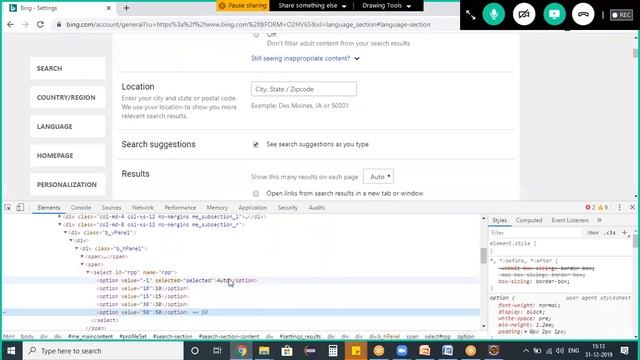Switch to the Audits tab
Screen dimensions: 640x360
click(317, 207)
